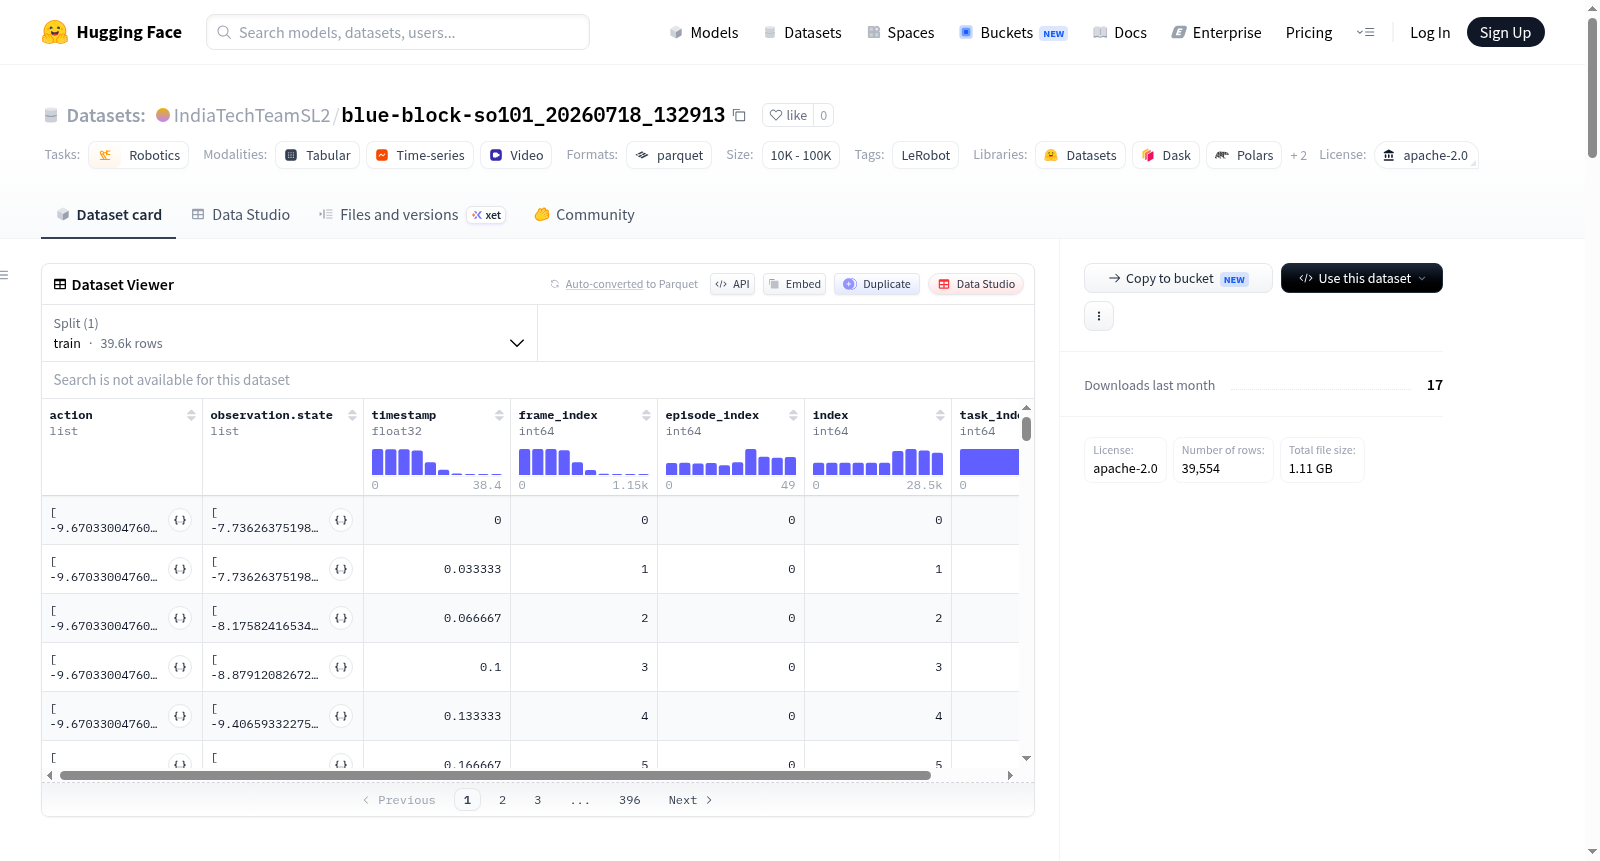Image resolution: width=1600 pixels, height=861 pixels.
Task: Switch to the Dataset card tab
Action: (109, 215)
